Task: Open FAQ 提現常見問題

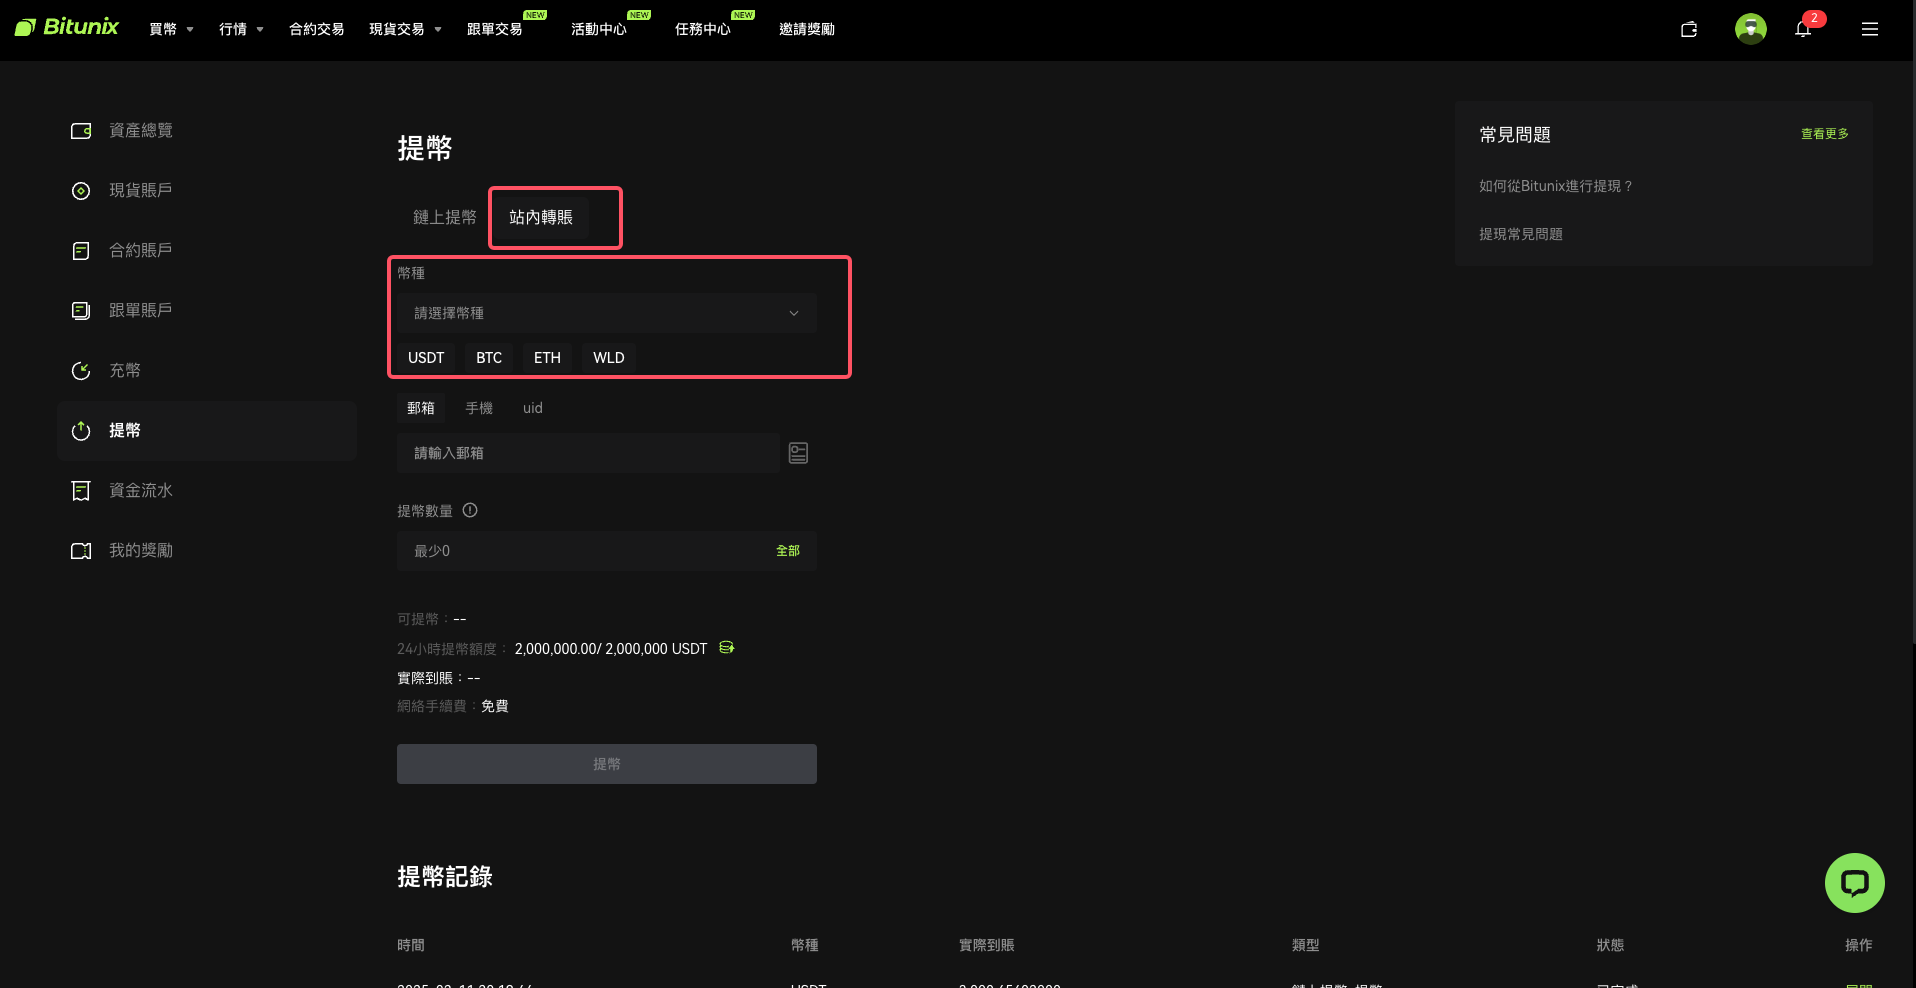Action: pyautogui.click(x=1521, y=234)
